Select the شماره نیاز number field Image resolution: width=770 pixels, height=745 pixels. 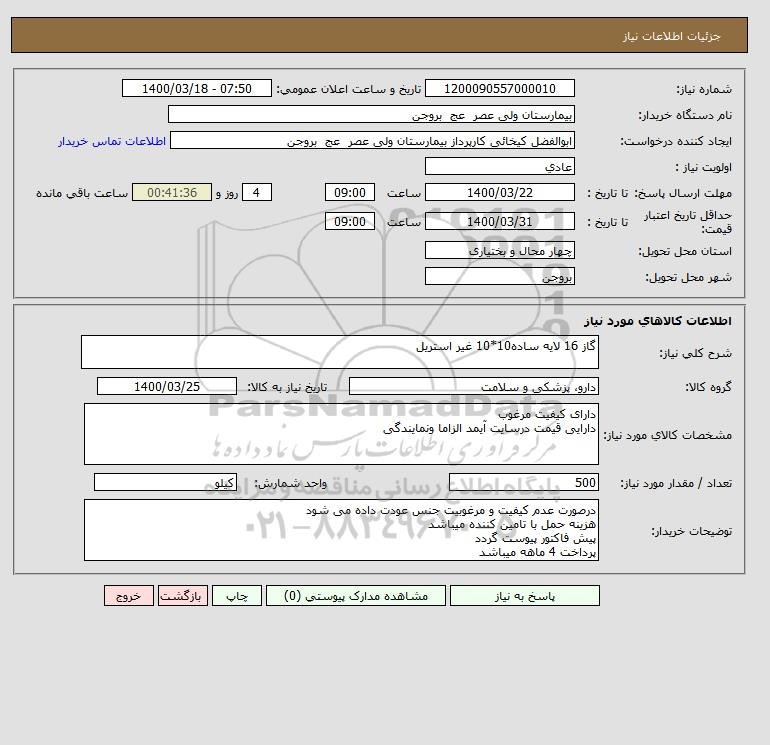pyautogui.click(x=499, y=88)
